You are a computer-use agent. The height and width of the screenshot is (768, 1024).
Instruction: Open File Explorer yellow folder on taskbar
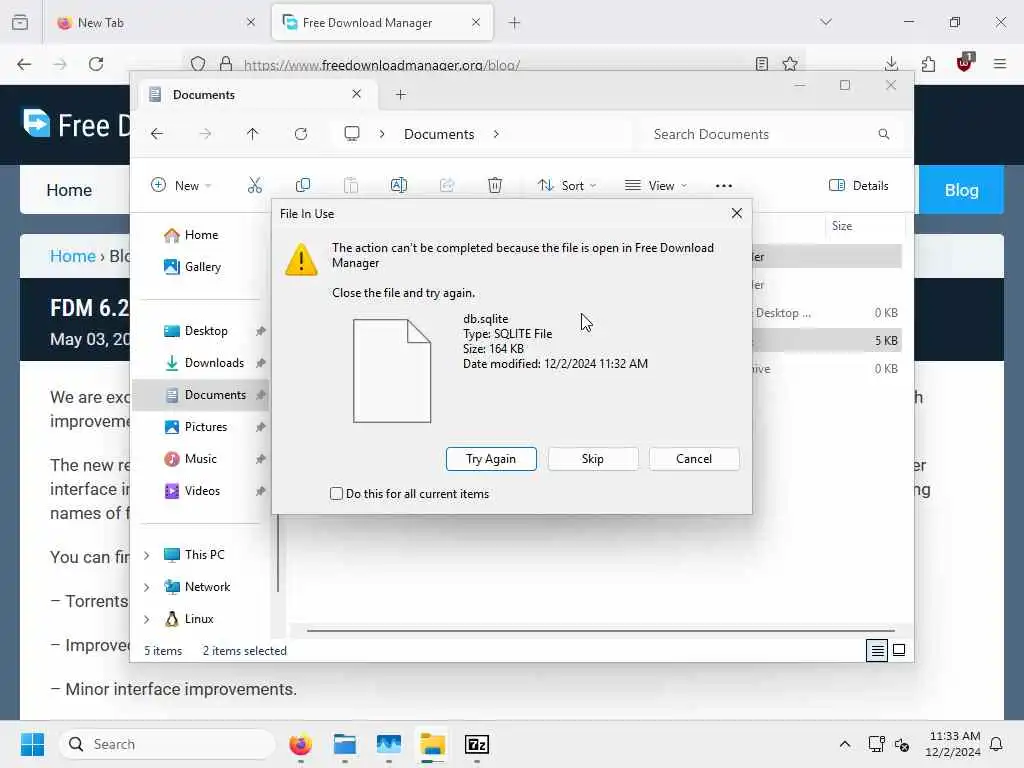432,744
